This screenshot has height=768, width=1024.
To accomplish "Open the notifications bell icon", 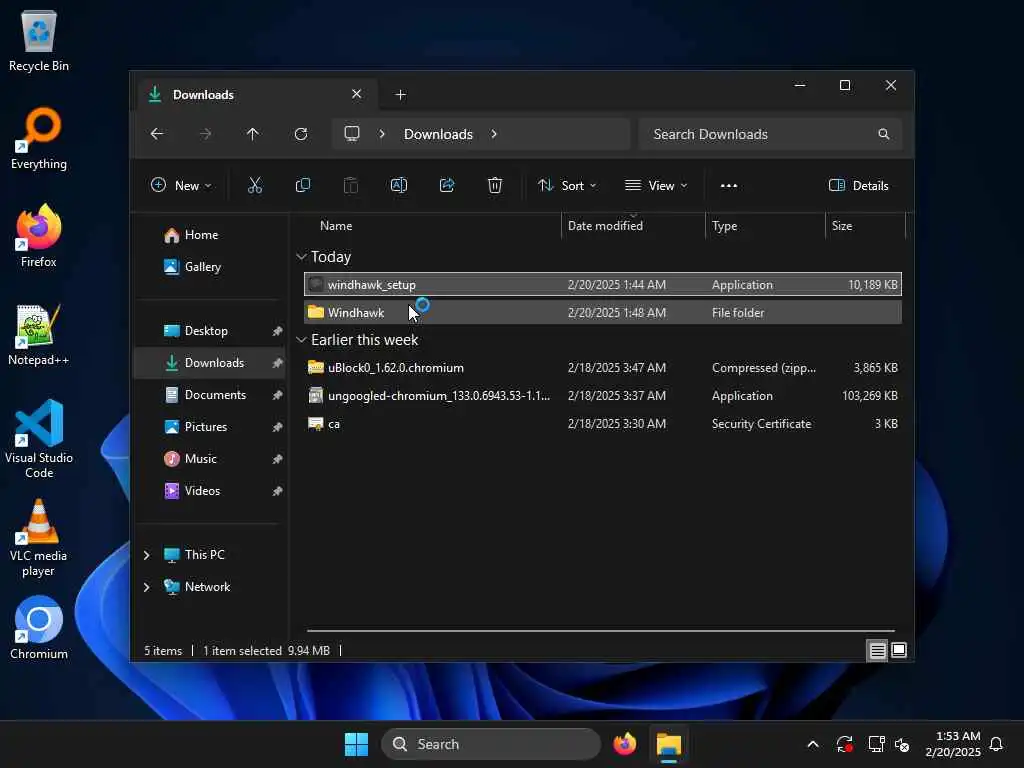I will tap(997, 744).
